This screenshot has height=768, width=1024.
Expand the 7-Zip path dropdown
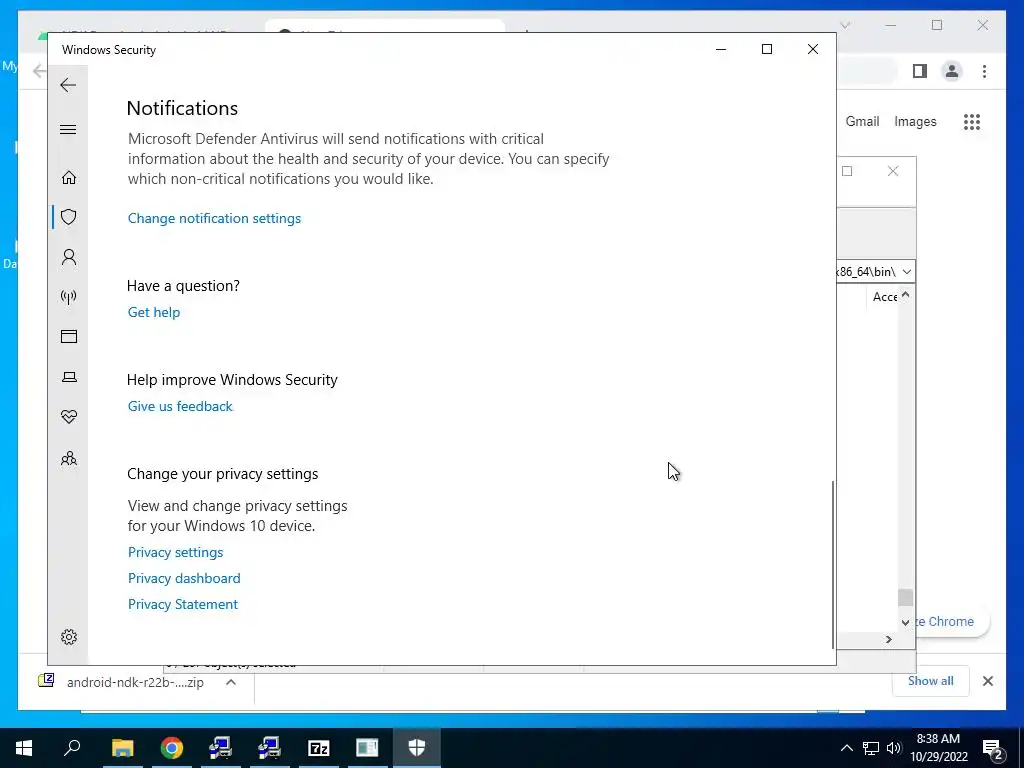coord(906,272)
